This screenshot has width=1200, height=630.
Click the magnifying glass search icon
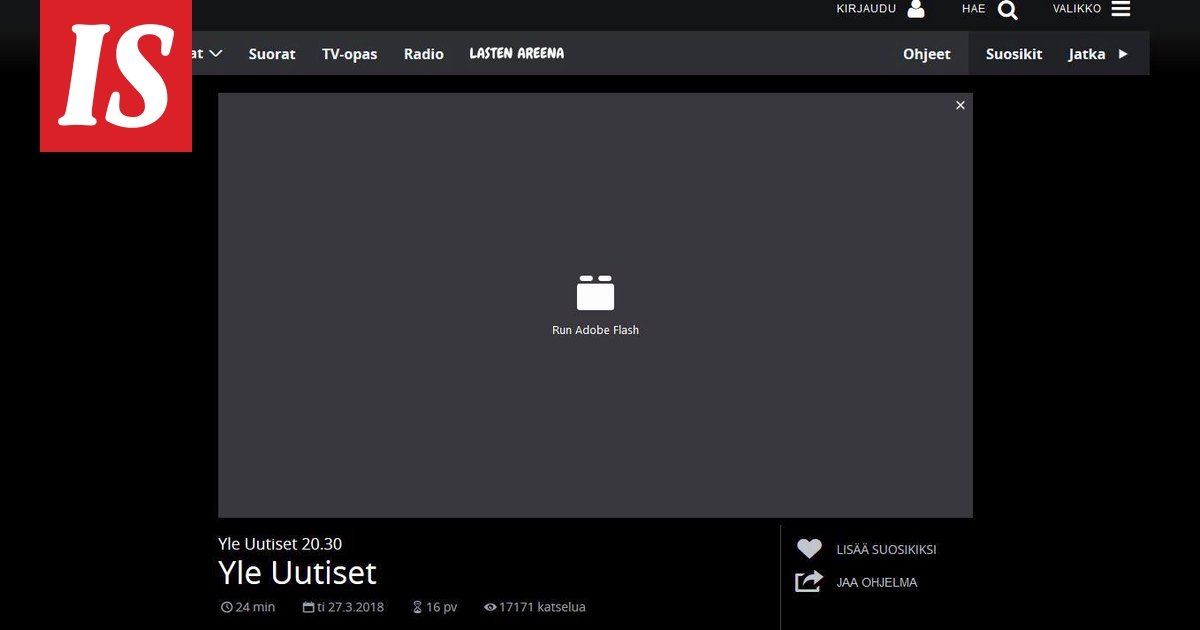click(x=1007, y=10)
